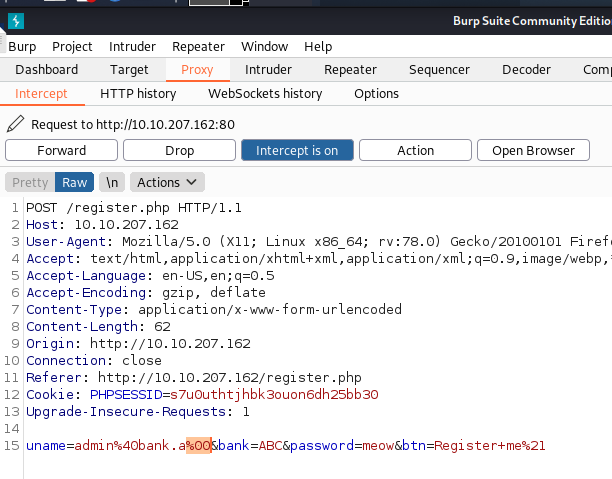Click the Burp Suite logo icon
The height and width of the screenshot is (479, 612).
(15, 21)
